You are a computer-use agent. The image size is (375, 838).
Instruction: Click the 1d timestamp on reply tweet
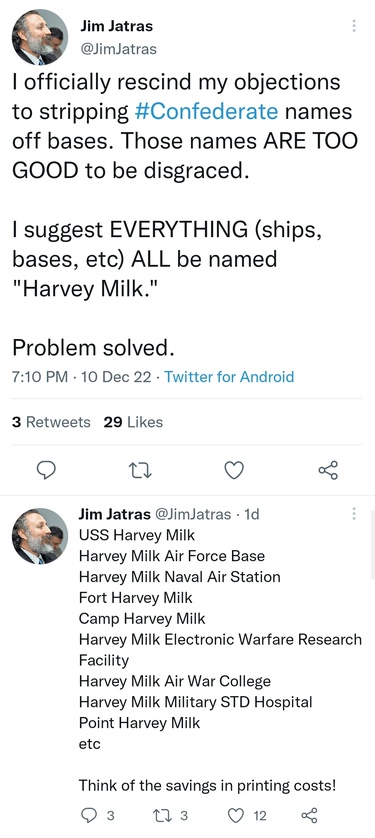coord(251,515)
